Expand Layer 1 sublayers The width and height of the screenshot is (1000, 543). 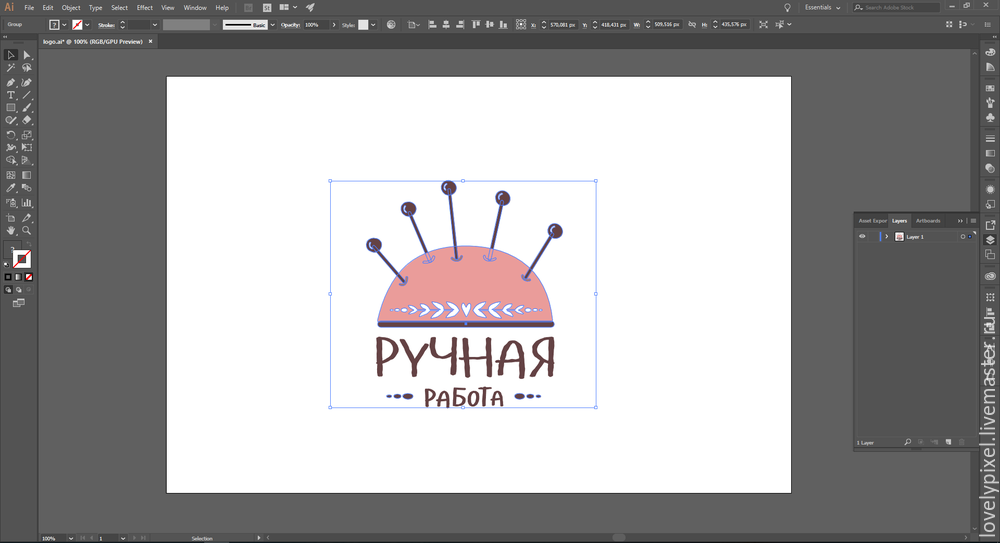pos(886,237)
